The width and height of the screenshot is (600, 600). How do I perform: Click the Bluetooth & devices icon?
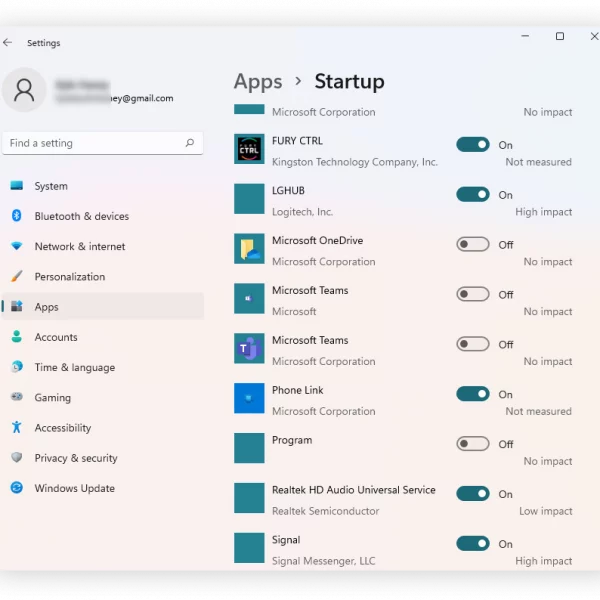(x=16, y=216)
